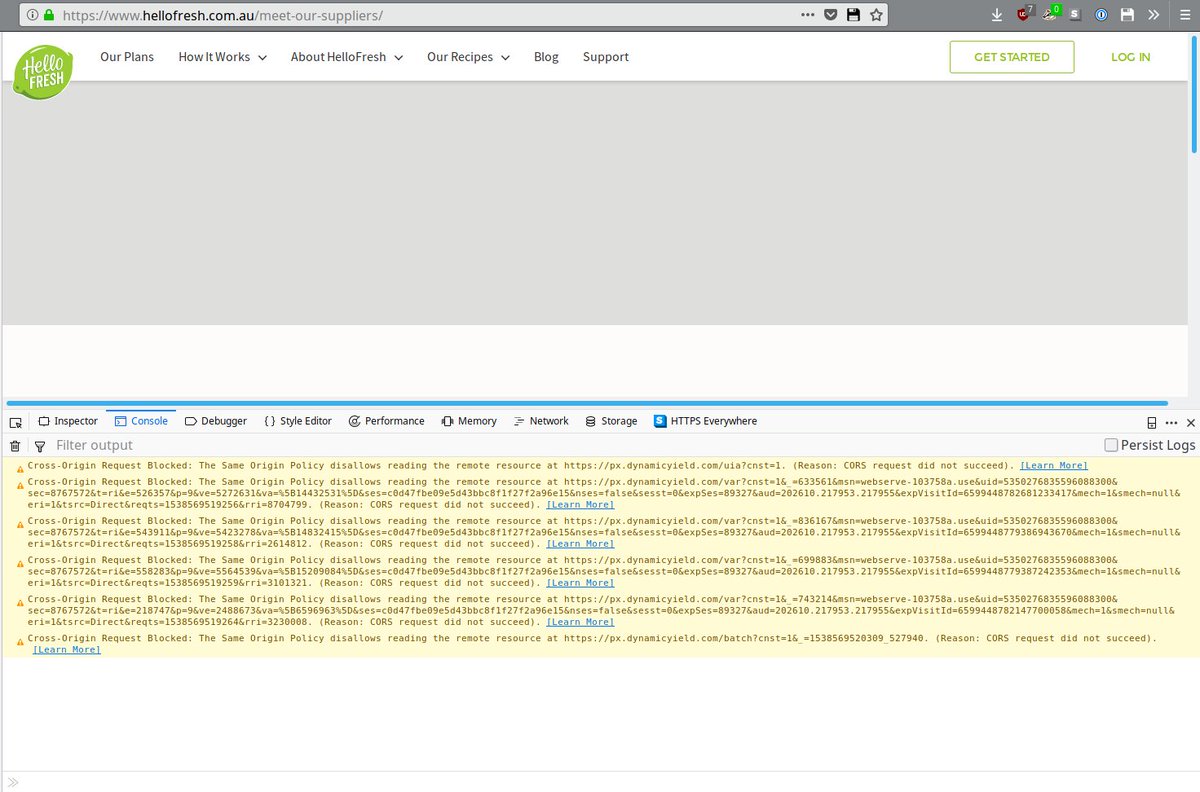This screenshot has height=792, width=1200.
Task: Open the Firefox Downloads panel
Action: (x=997, y=15)
